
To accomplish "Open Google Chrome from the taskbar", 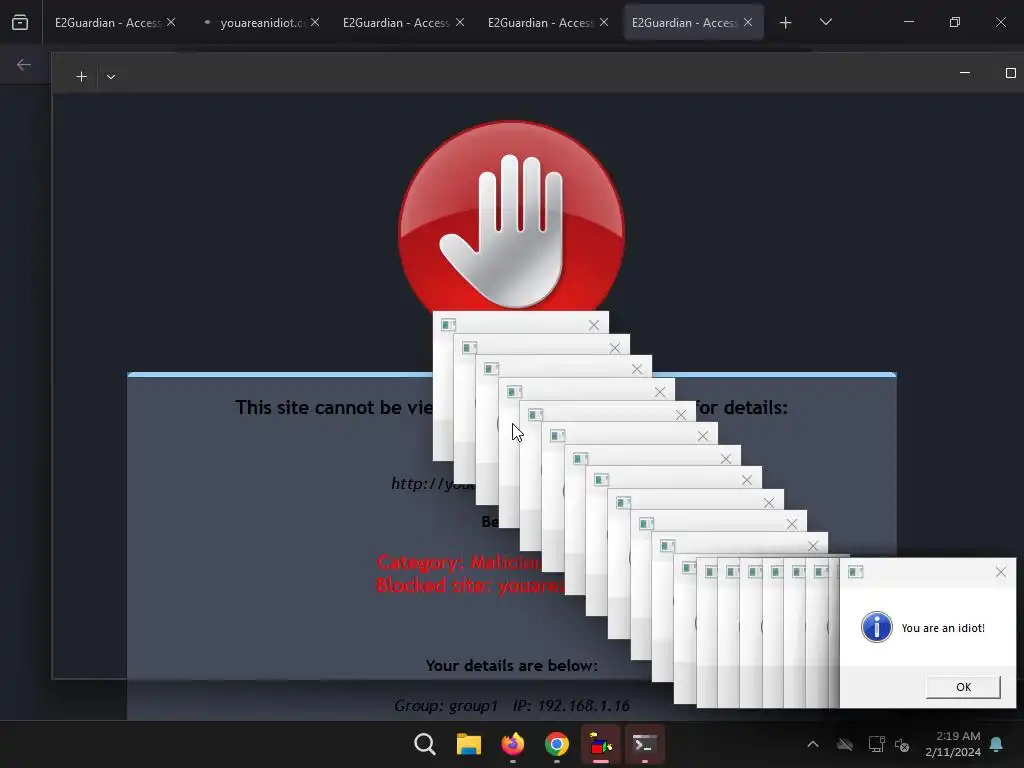I will click(x=556, y=744).
